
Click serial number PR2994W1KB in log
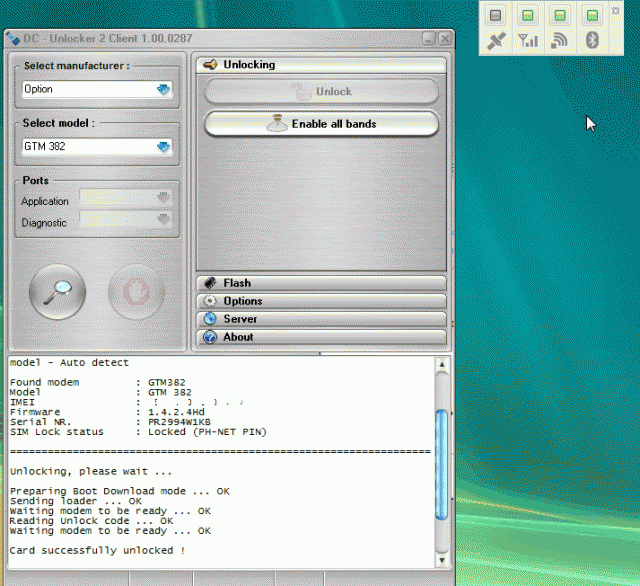pos(179,422)
